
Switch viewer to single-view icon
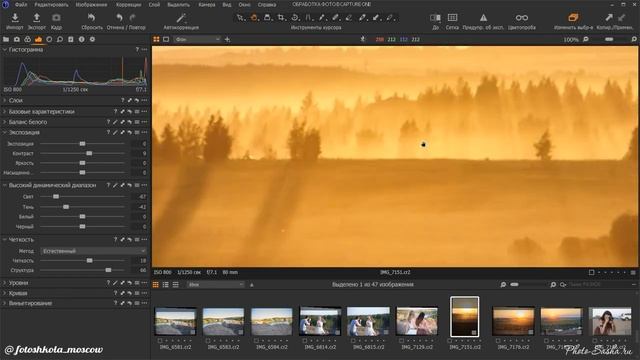pyautogui.click(x=166, y=40)
